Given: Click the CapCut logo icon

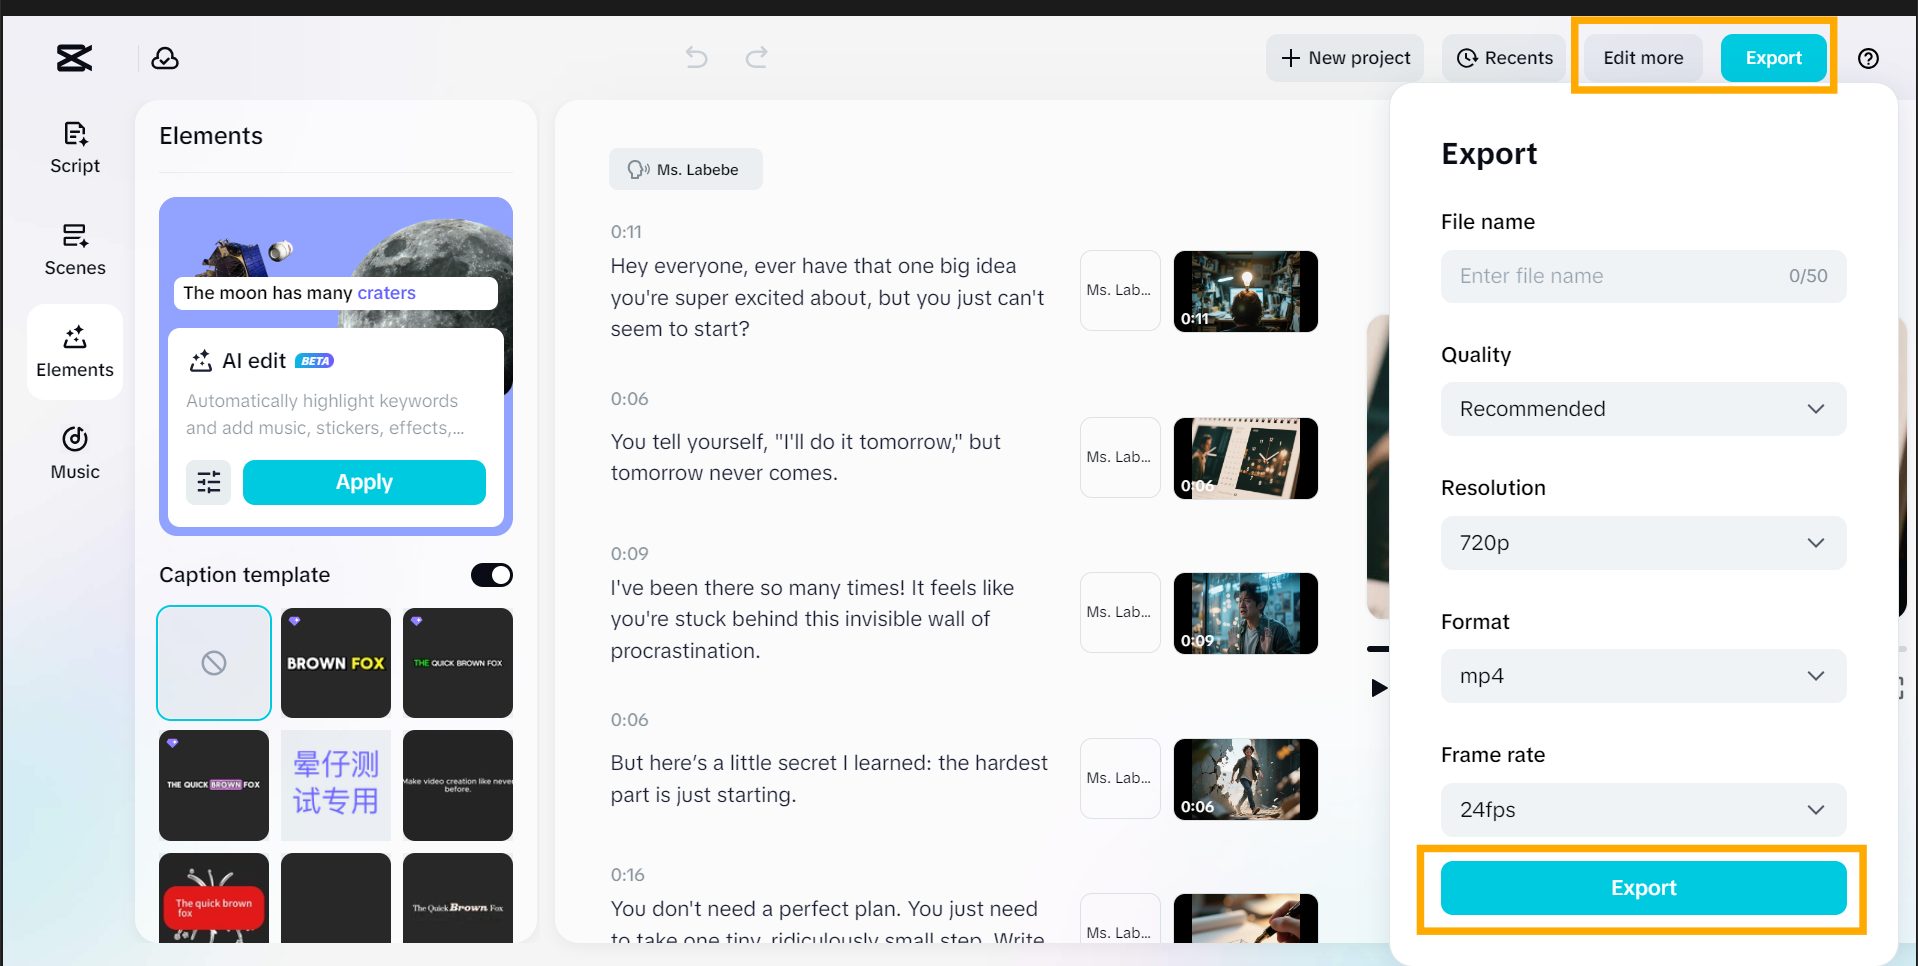Looking at the screenshot, I should pos(74,58).
